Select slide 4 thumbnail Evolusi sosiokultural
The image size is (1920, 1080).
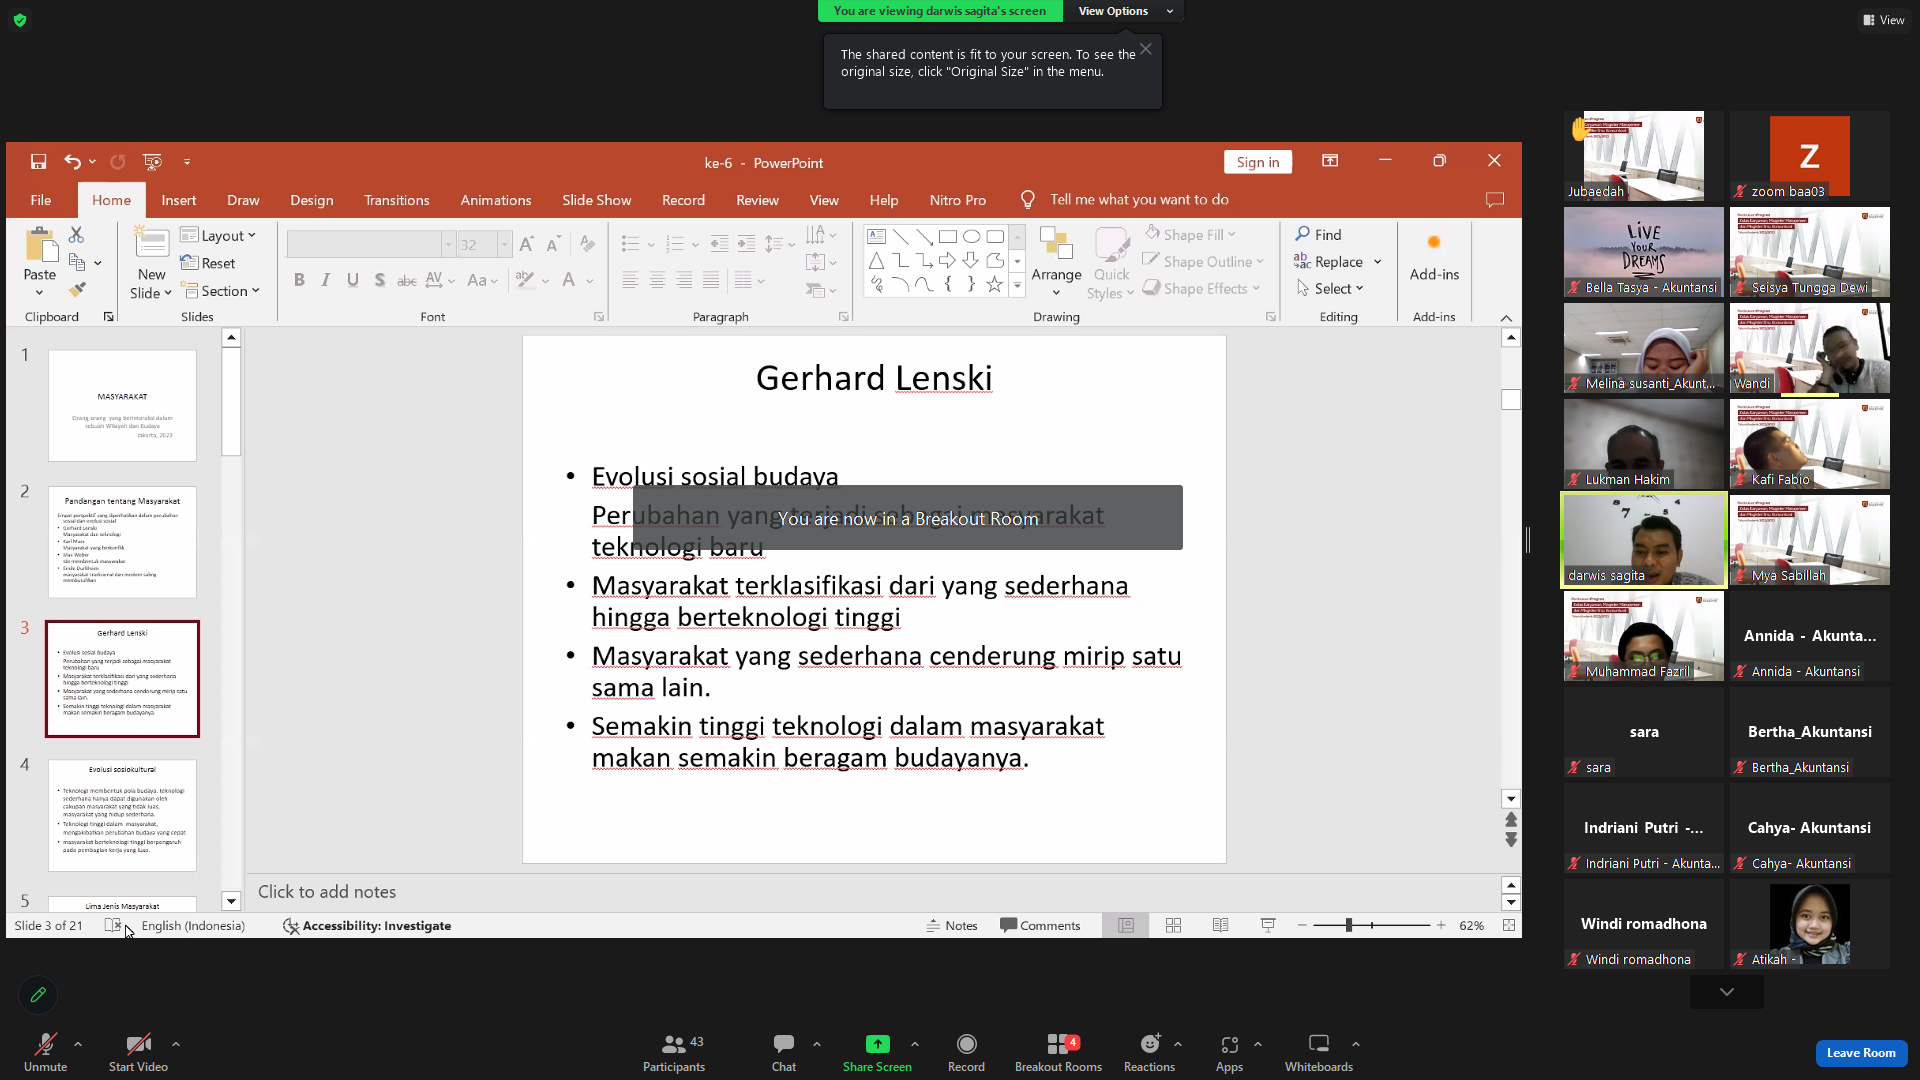pyautogui.click(x=123, y=815)
